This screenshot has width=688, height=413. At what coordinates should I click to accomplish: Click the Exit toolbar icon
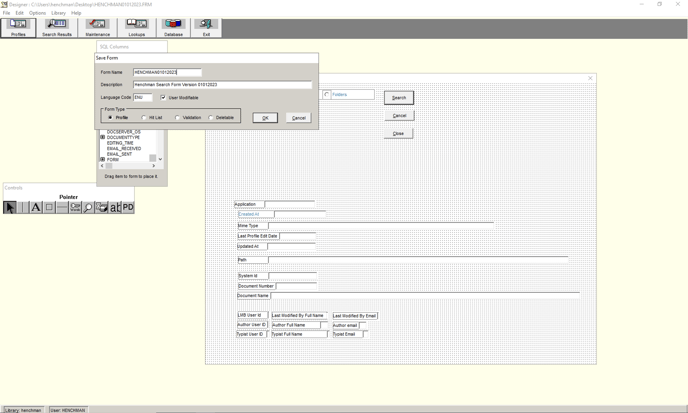click(x=206, y=27)
